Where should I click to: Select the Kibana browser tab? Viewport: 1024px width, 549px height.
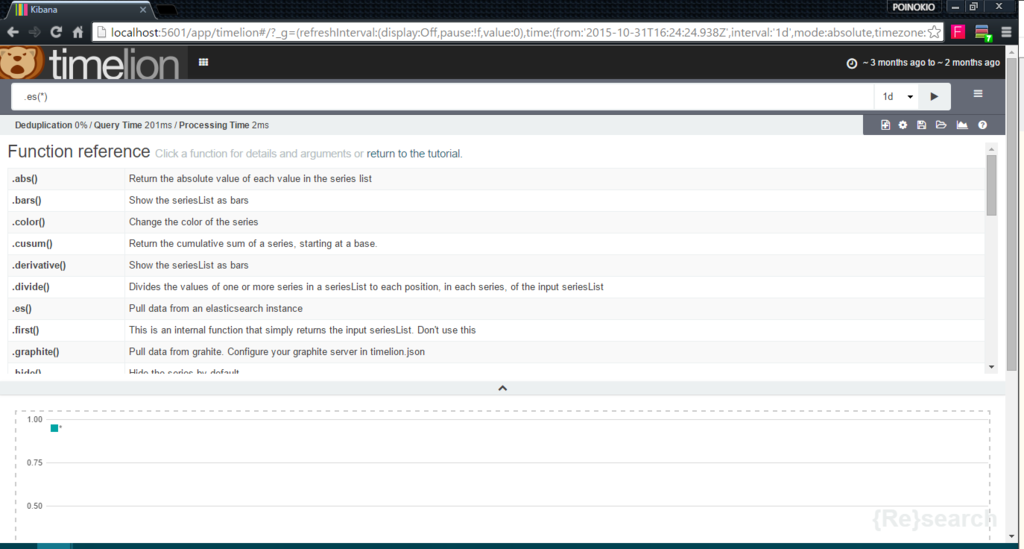point(80,10)
